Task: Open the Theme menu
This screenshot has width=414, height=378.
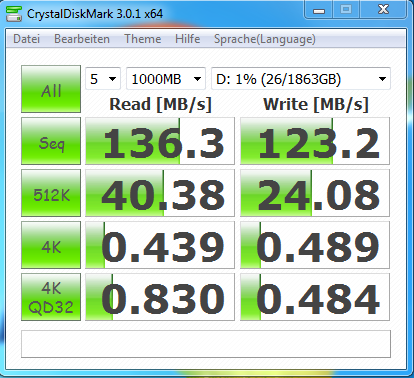Action: pyautogui.click(x=142, y=39)
